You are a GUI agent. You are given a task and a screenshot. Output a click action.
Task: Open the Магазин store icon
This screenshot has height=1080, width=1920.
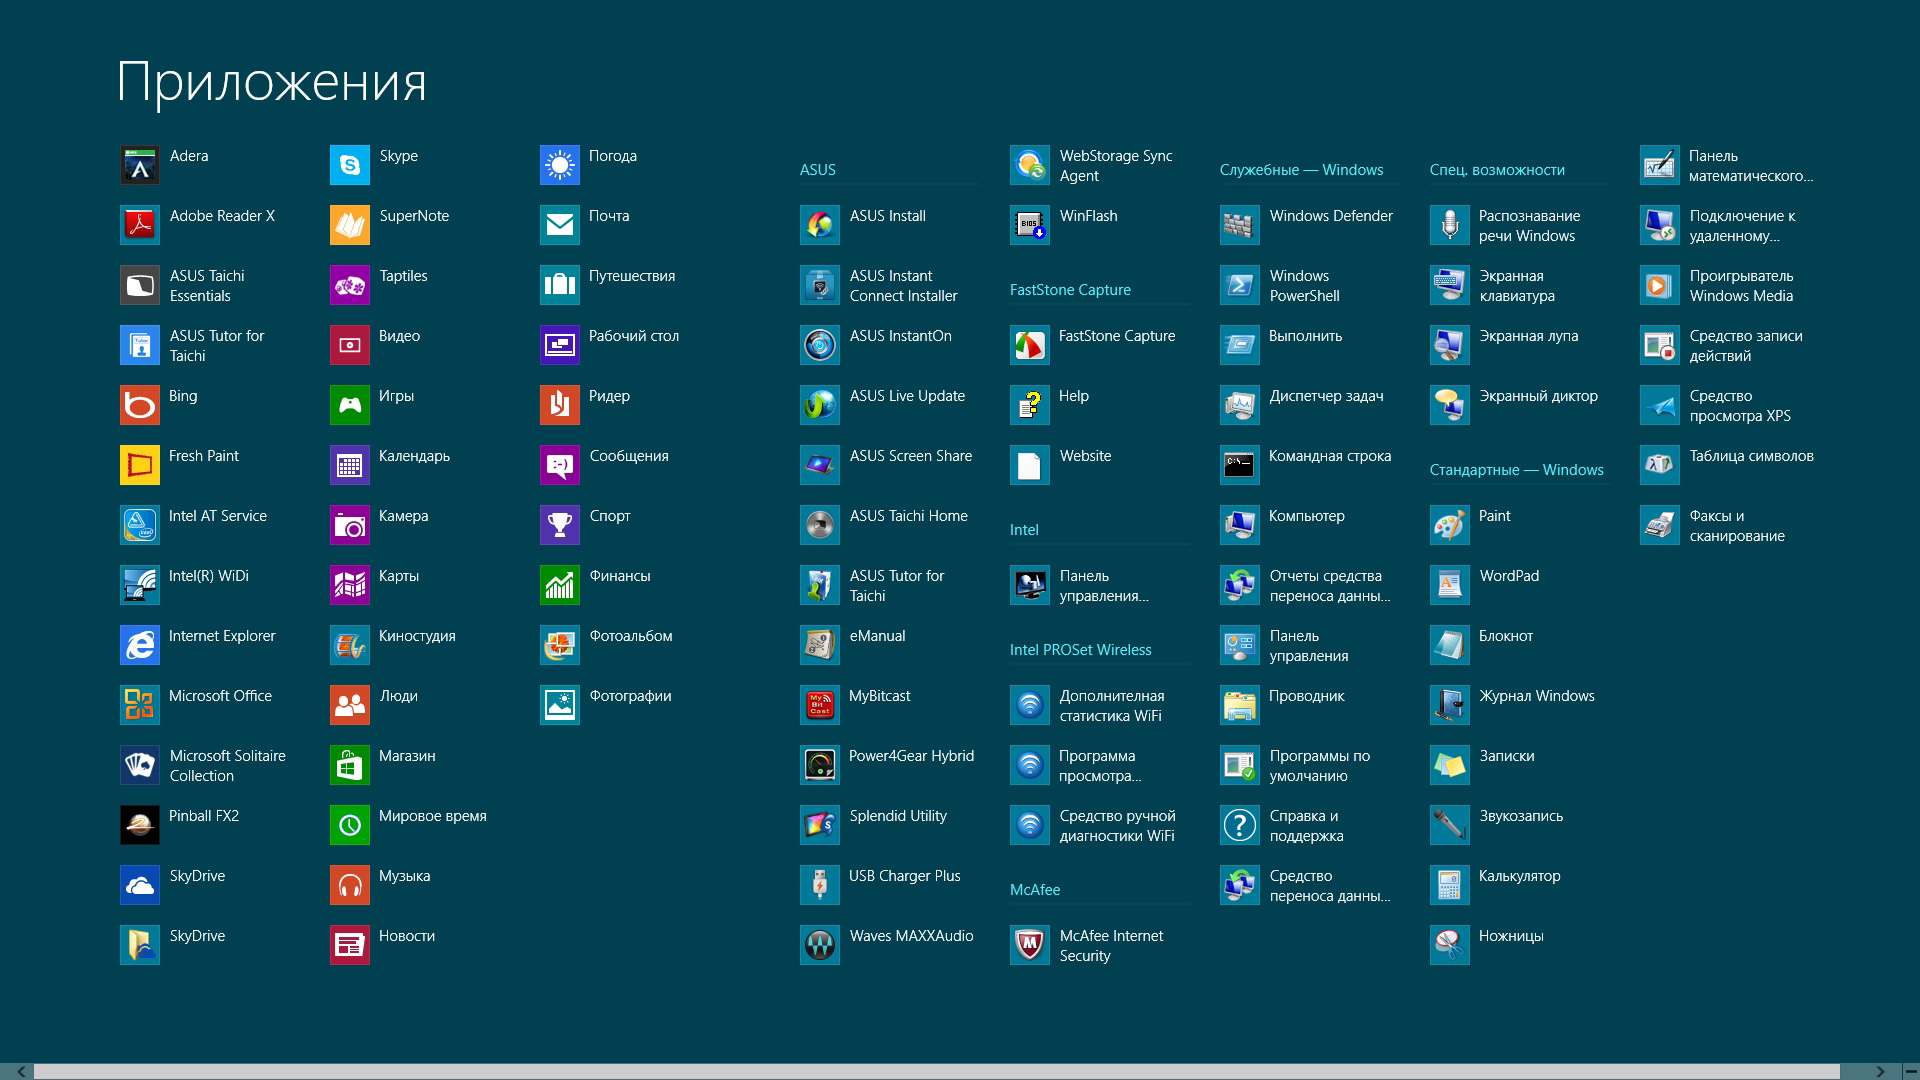click(x=350, y=765)
